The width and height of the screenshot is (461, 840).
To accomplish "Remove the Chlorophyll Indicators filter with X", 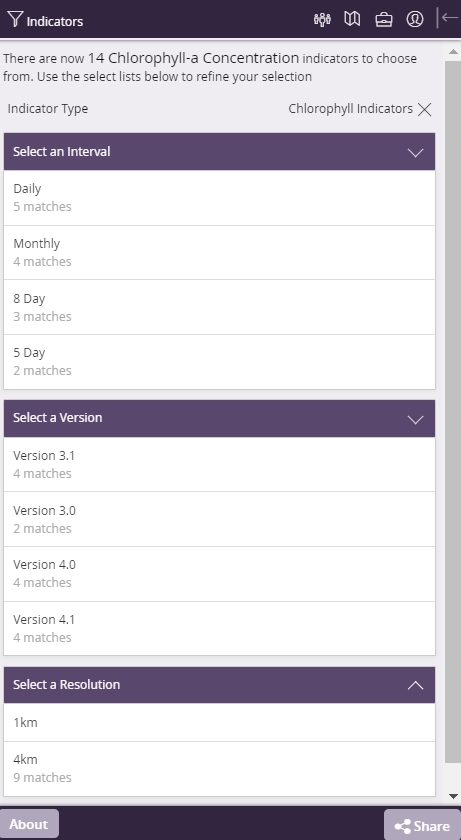I will click(425, 109).
